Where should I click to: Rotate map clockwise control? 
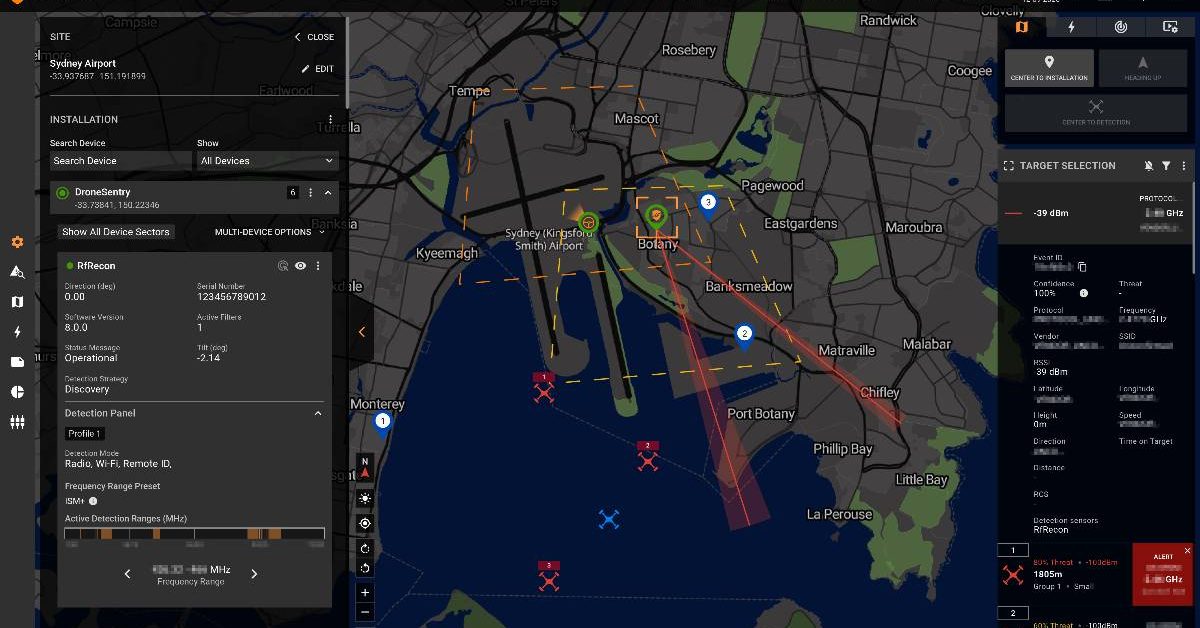[x=365, y=548]
